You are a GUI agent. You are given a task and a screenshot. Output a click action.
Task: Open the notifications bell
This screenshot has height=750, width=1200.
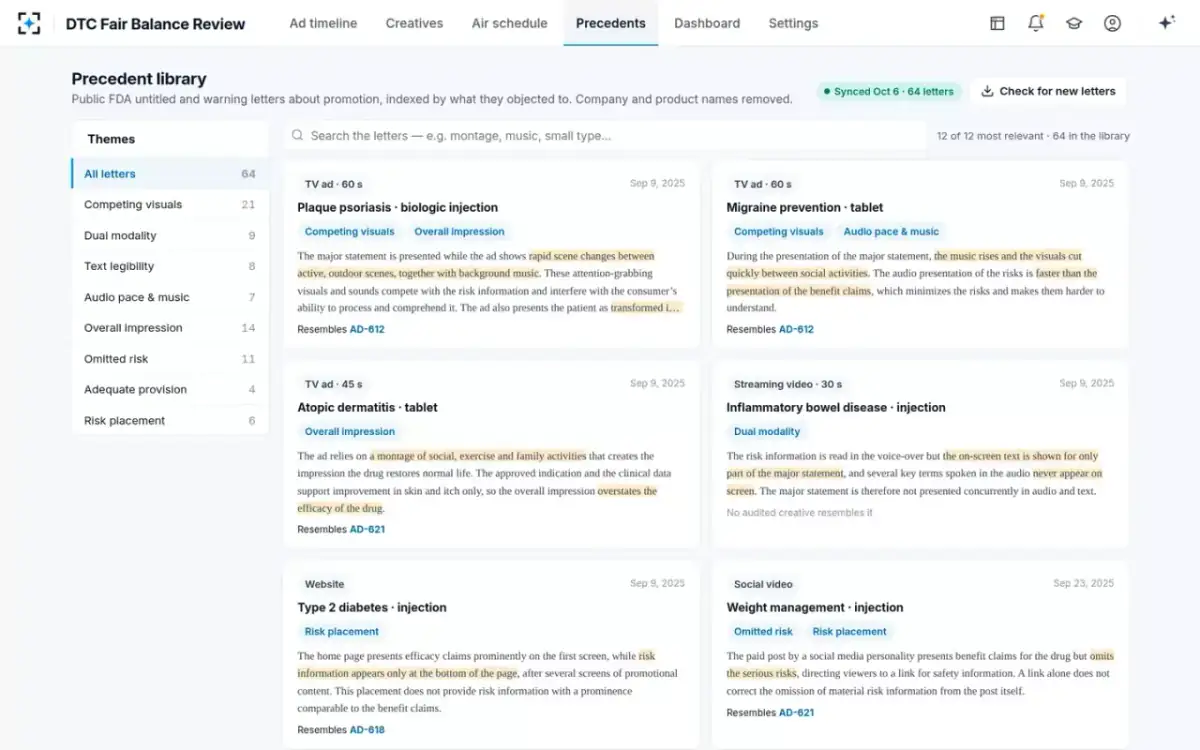tap(1036, 23)
